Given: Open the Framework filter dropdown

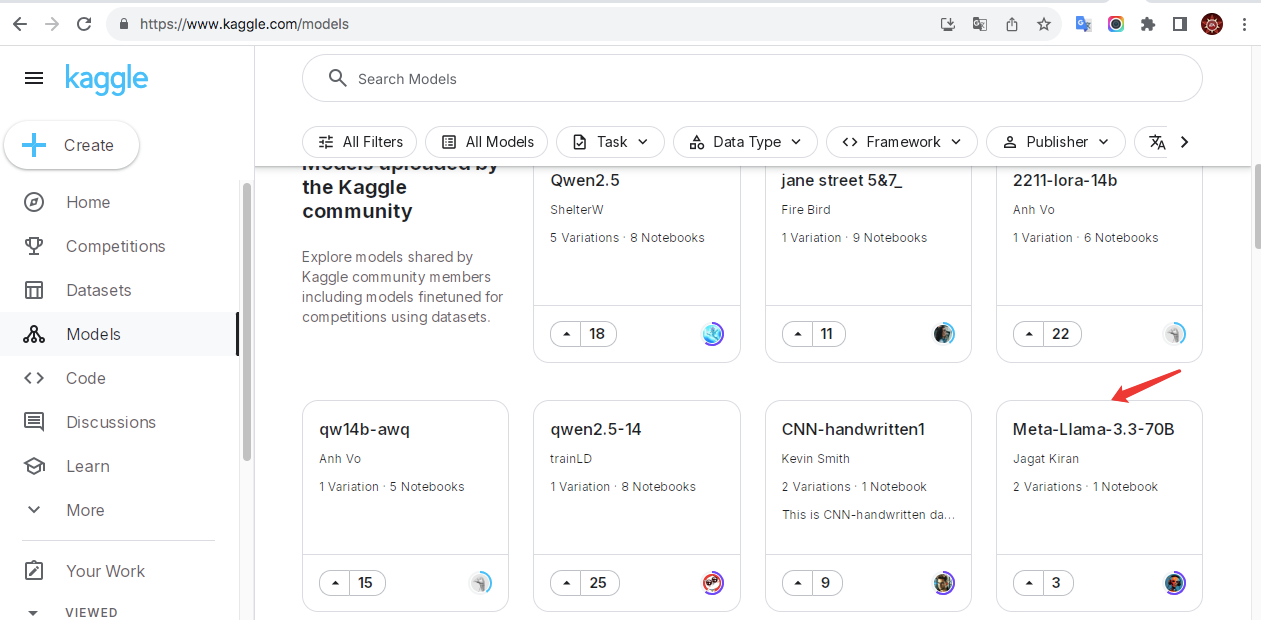Looking at the screenshot, I should coord(902,142).
